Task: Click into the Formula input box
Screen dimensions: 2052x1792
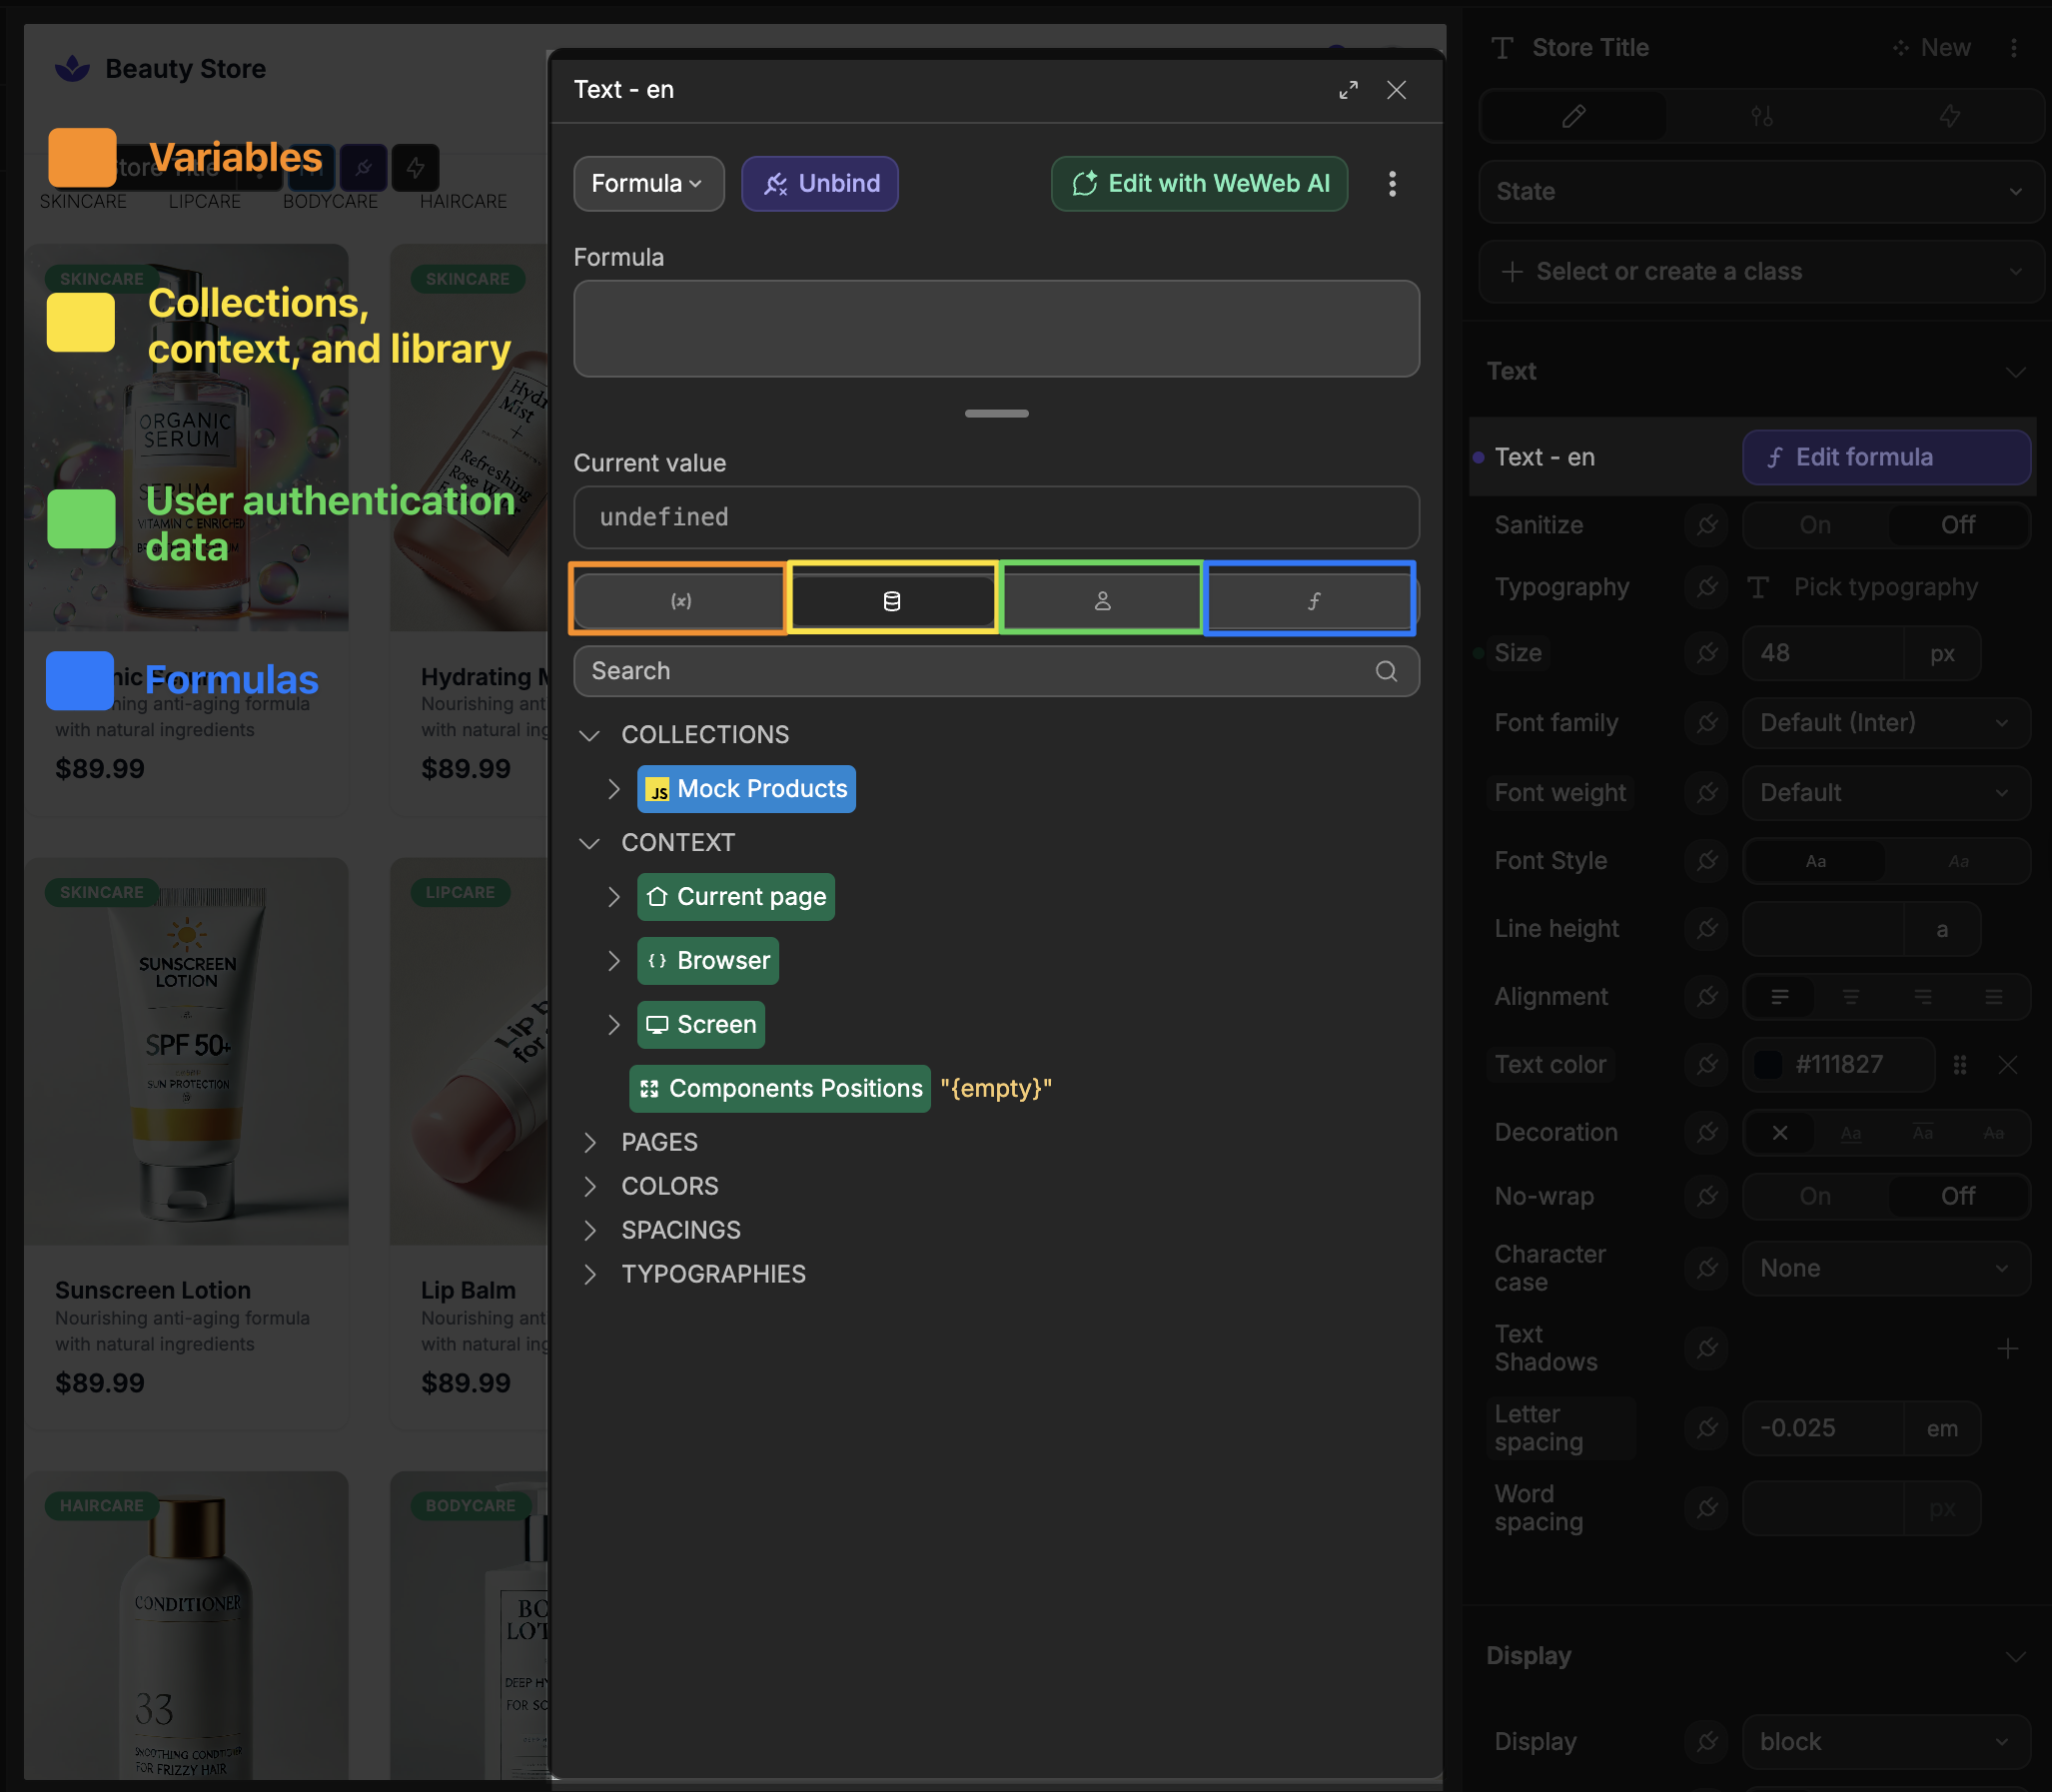Action: (x=996, y=328)
